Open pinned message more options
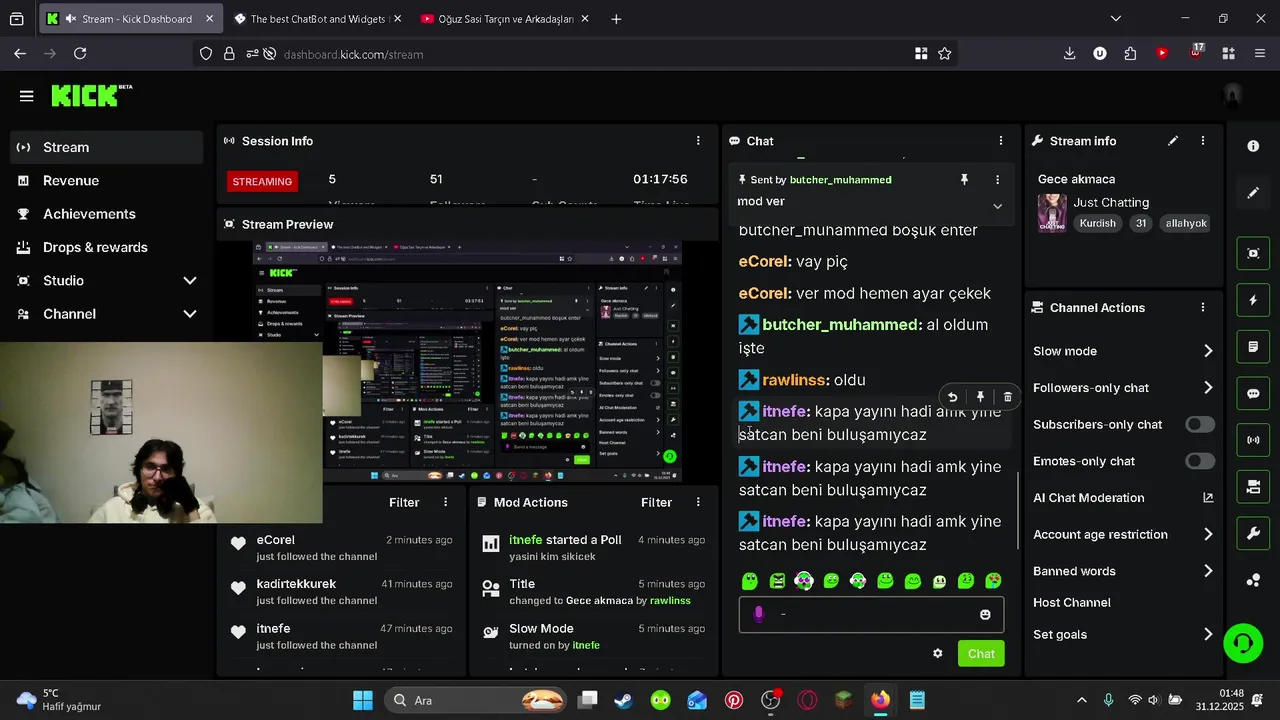This screenshot has width=1280, height=720. [997, 180]
